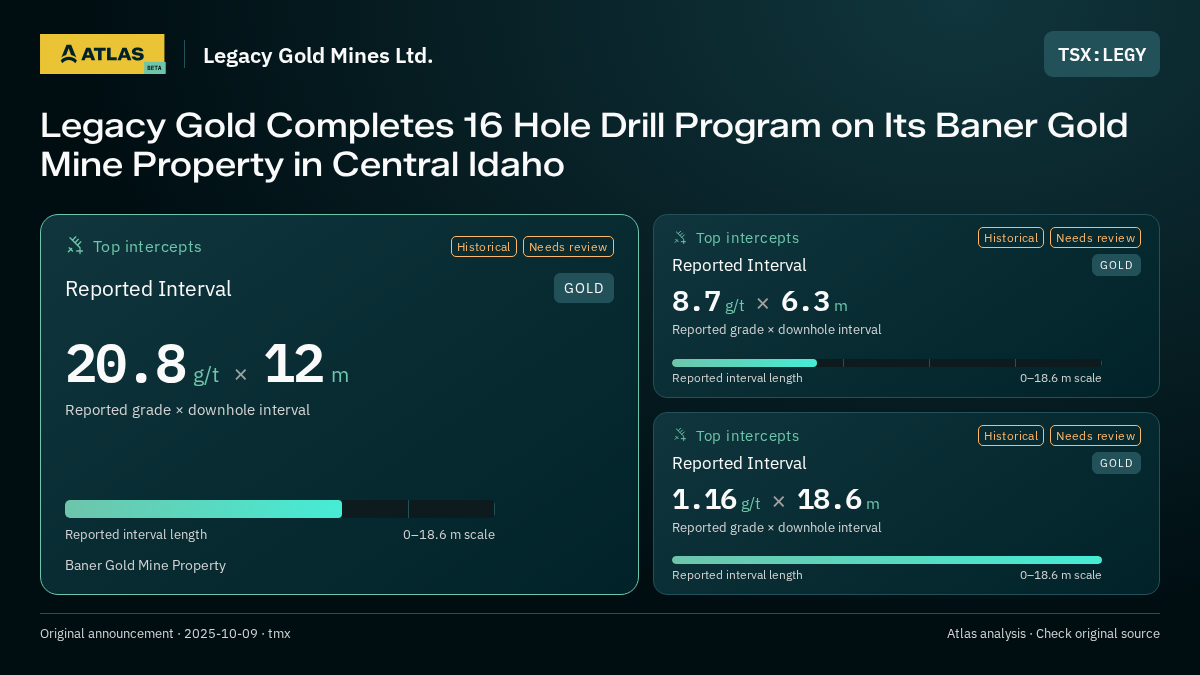Click Top intercepts label in the 1.16 g/t card
The width and height of the screenshot is (1200, 675).
point(747,436)
